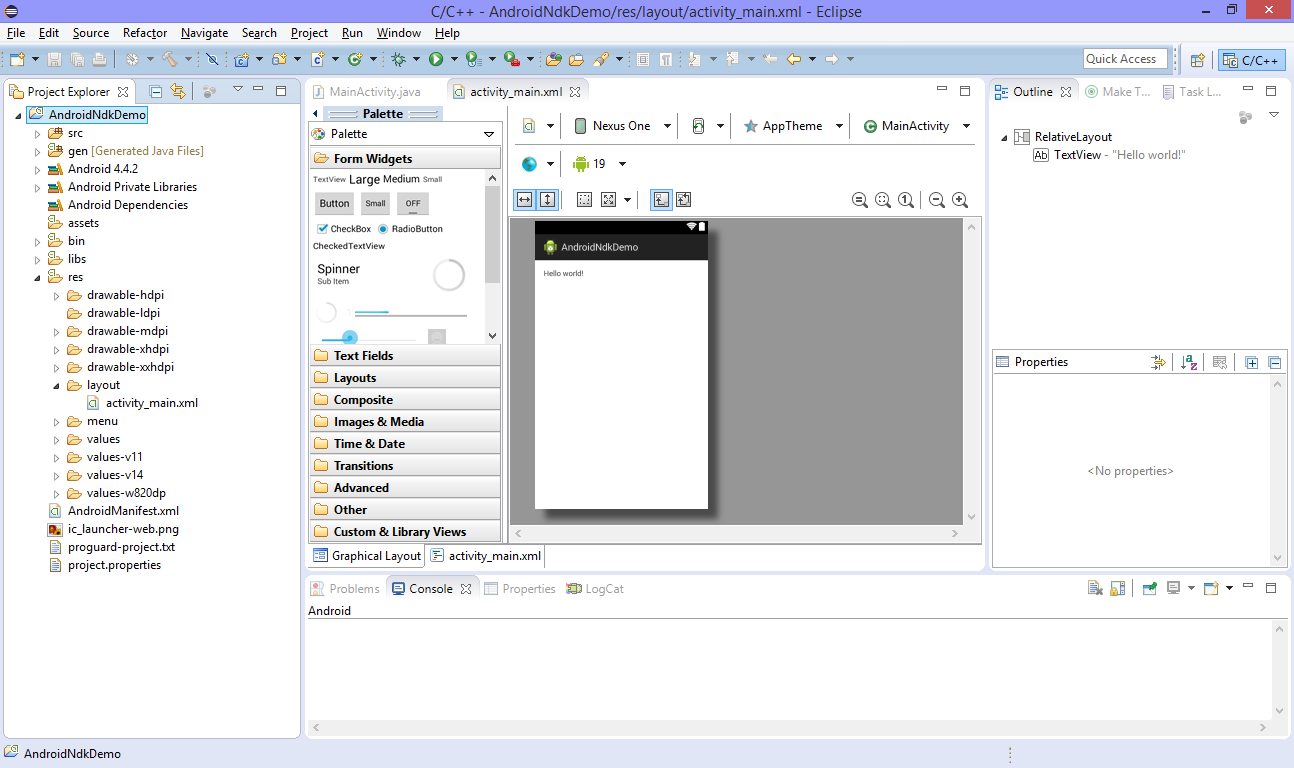Expand the drawable-hdpi folder
1294x768 pixels.
pyautogui.click(x=57, y=295)
